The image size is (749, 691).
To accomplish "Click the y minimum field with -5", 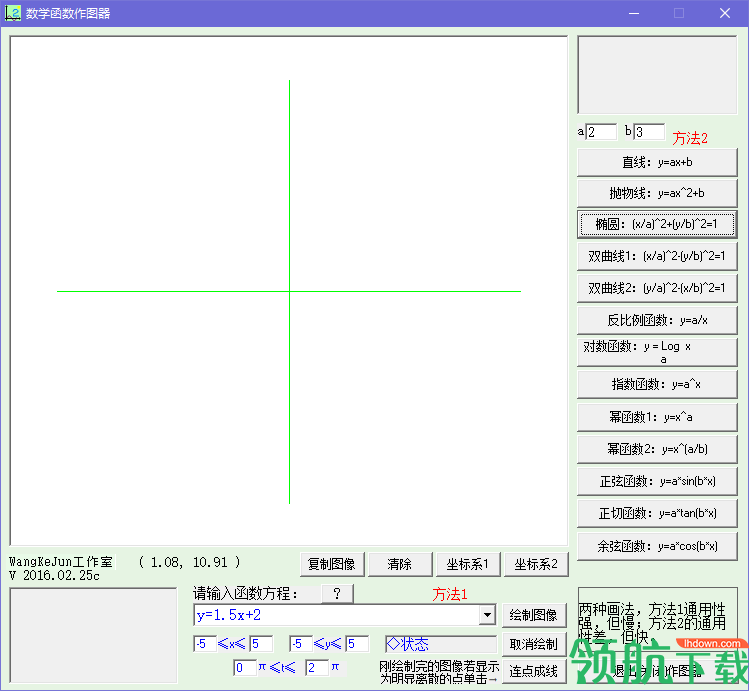I will click(x=301, y=644).
